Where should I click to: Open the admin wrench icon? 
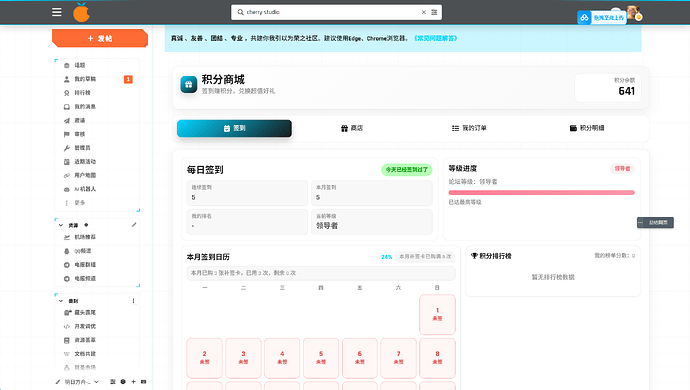click(66, 148)
